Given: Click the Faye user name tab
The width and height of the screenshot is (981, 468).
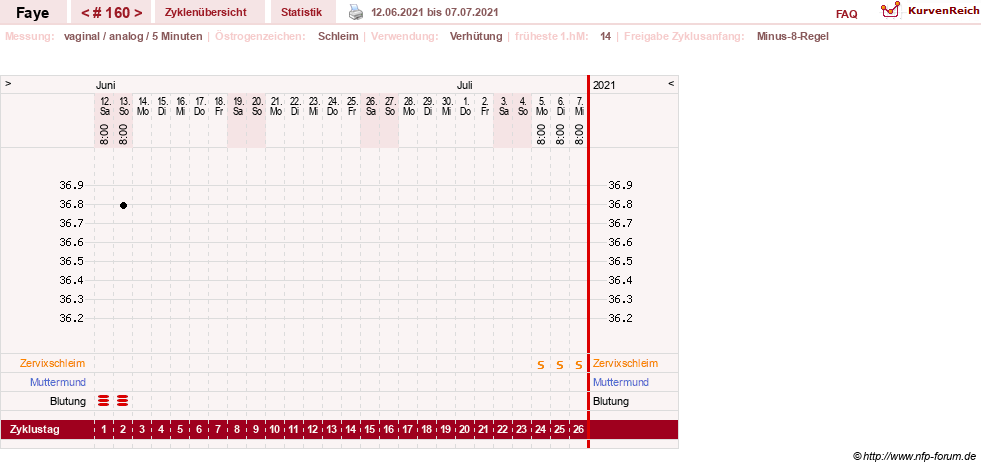Looking at the screenshot, I should (33, 12).
